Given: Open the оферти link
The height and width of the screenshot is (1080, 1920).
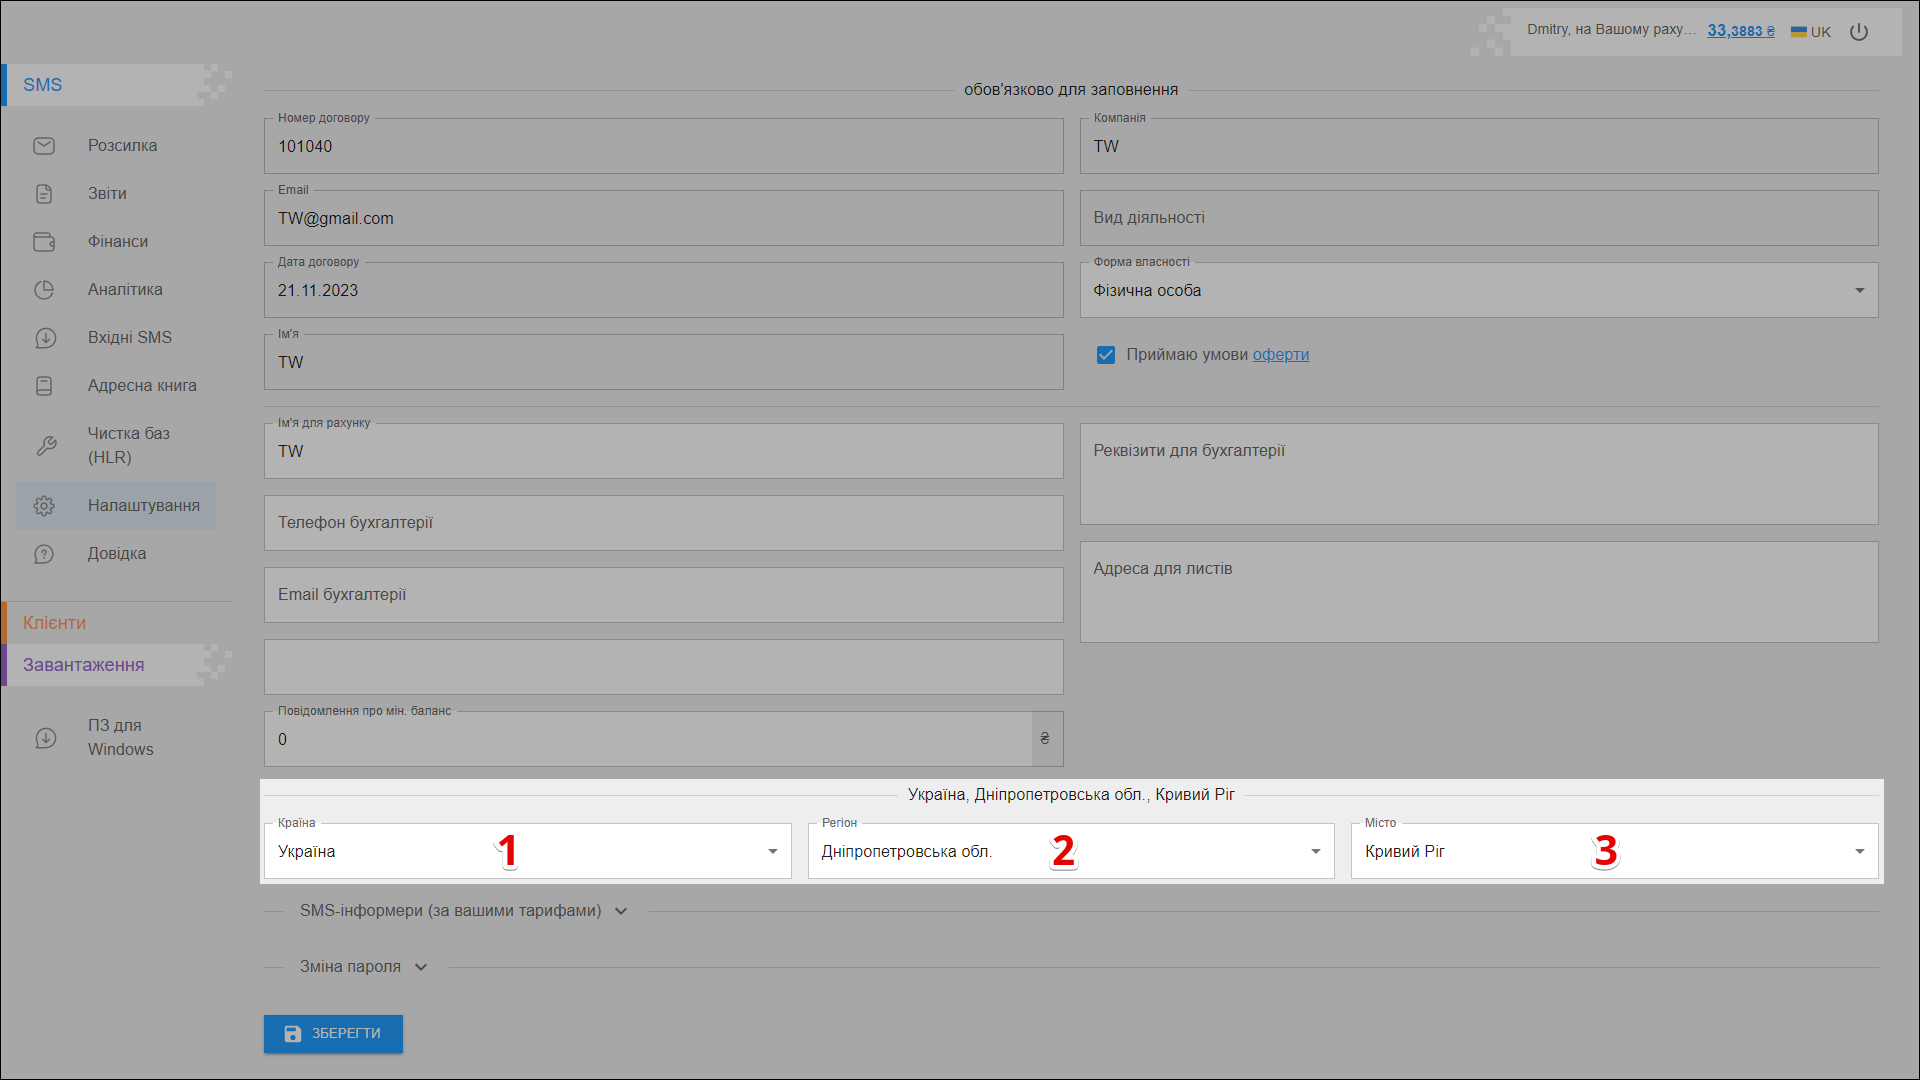Looking at the screenshot, I should [1280, 355].
